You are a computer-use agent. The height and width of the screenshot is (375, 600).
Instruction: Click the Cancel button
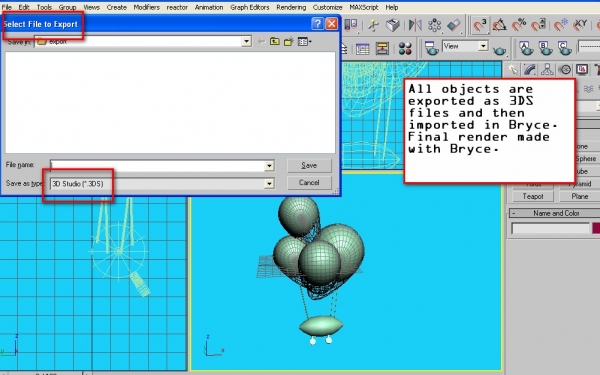point(309,183)
